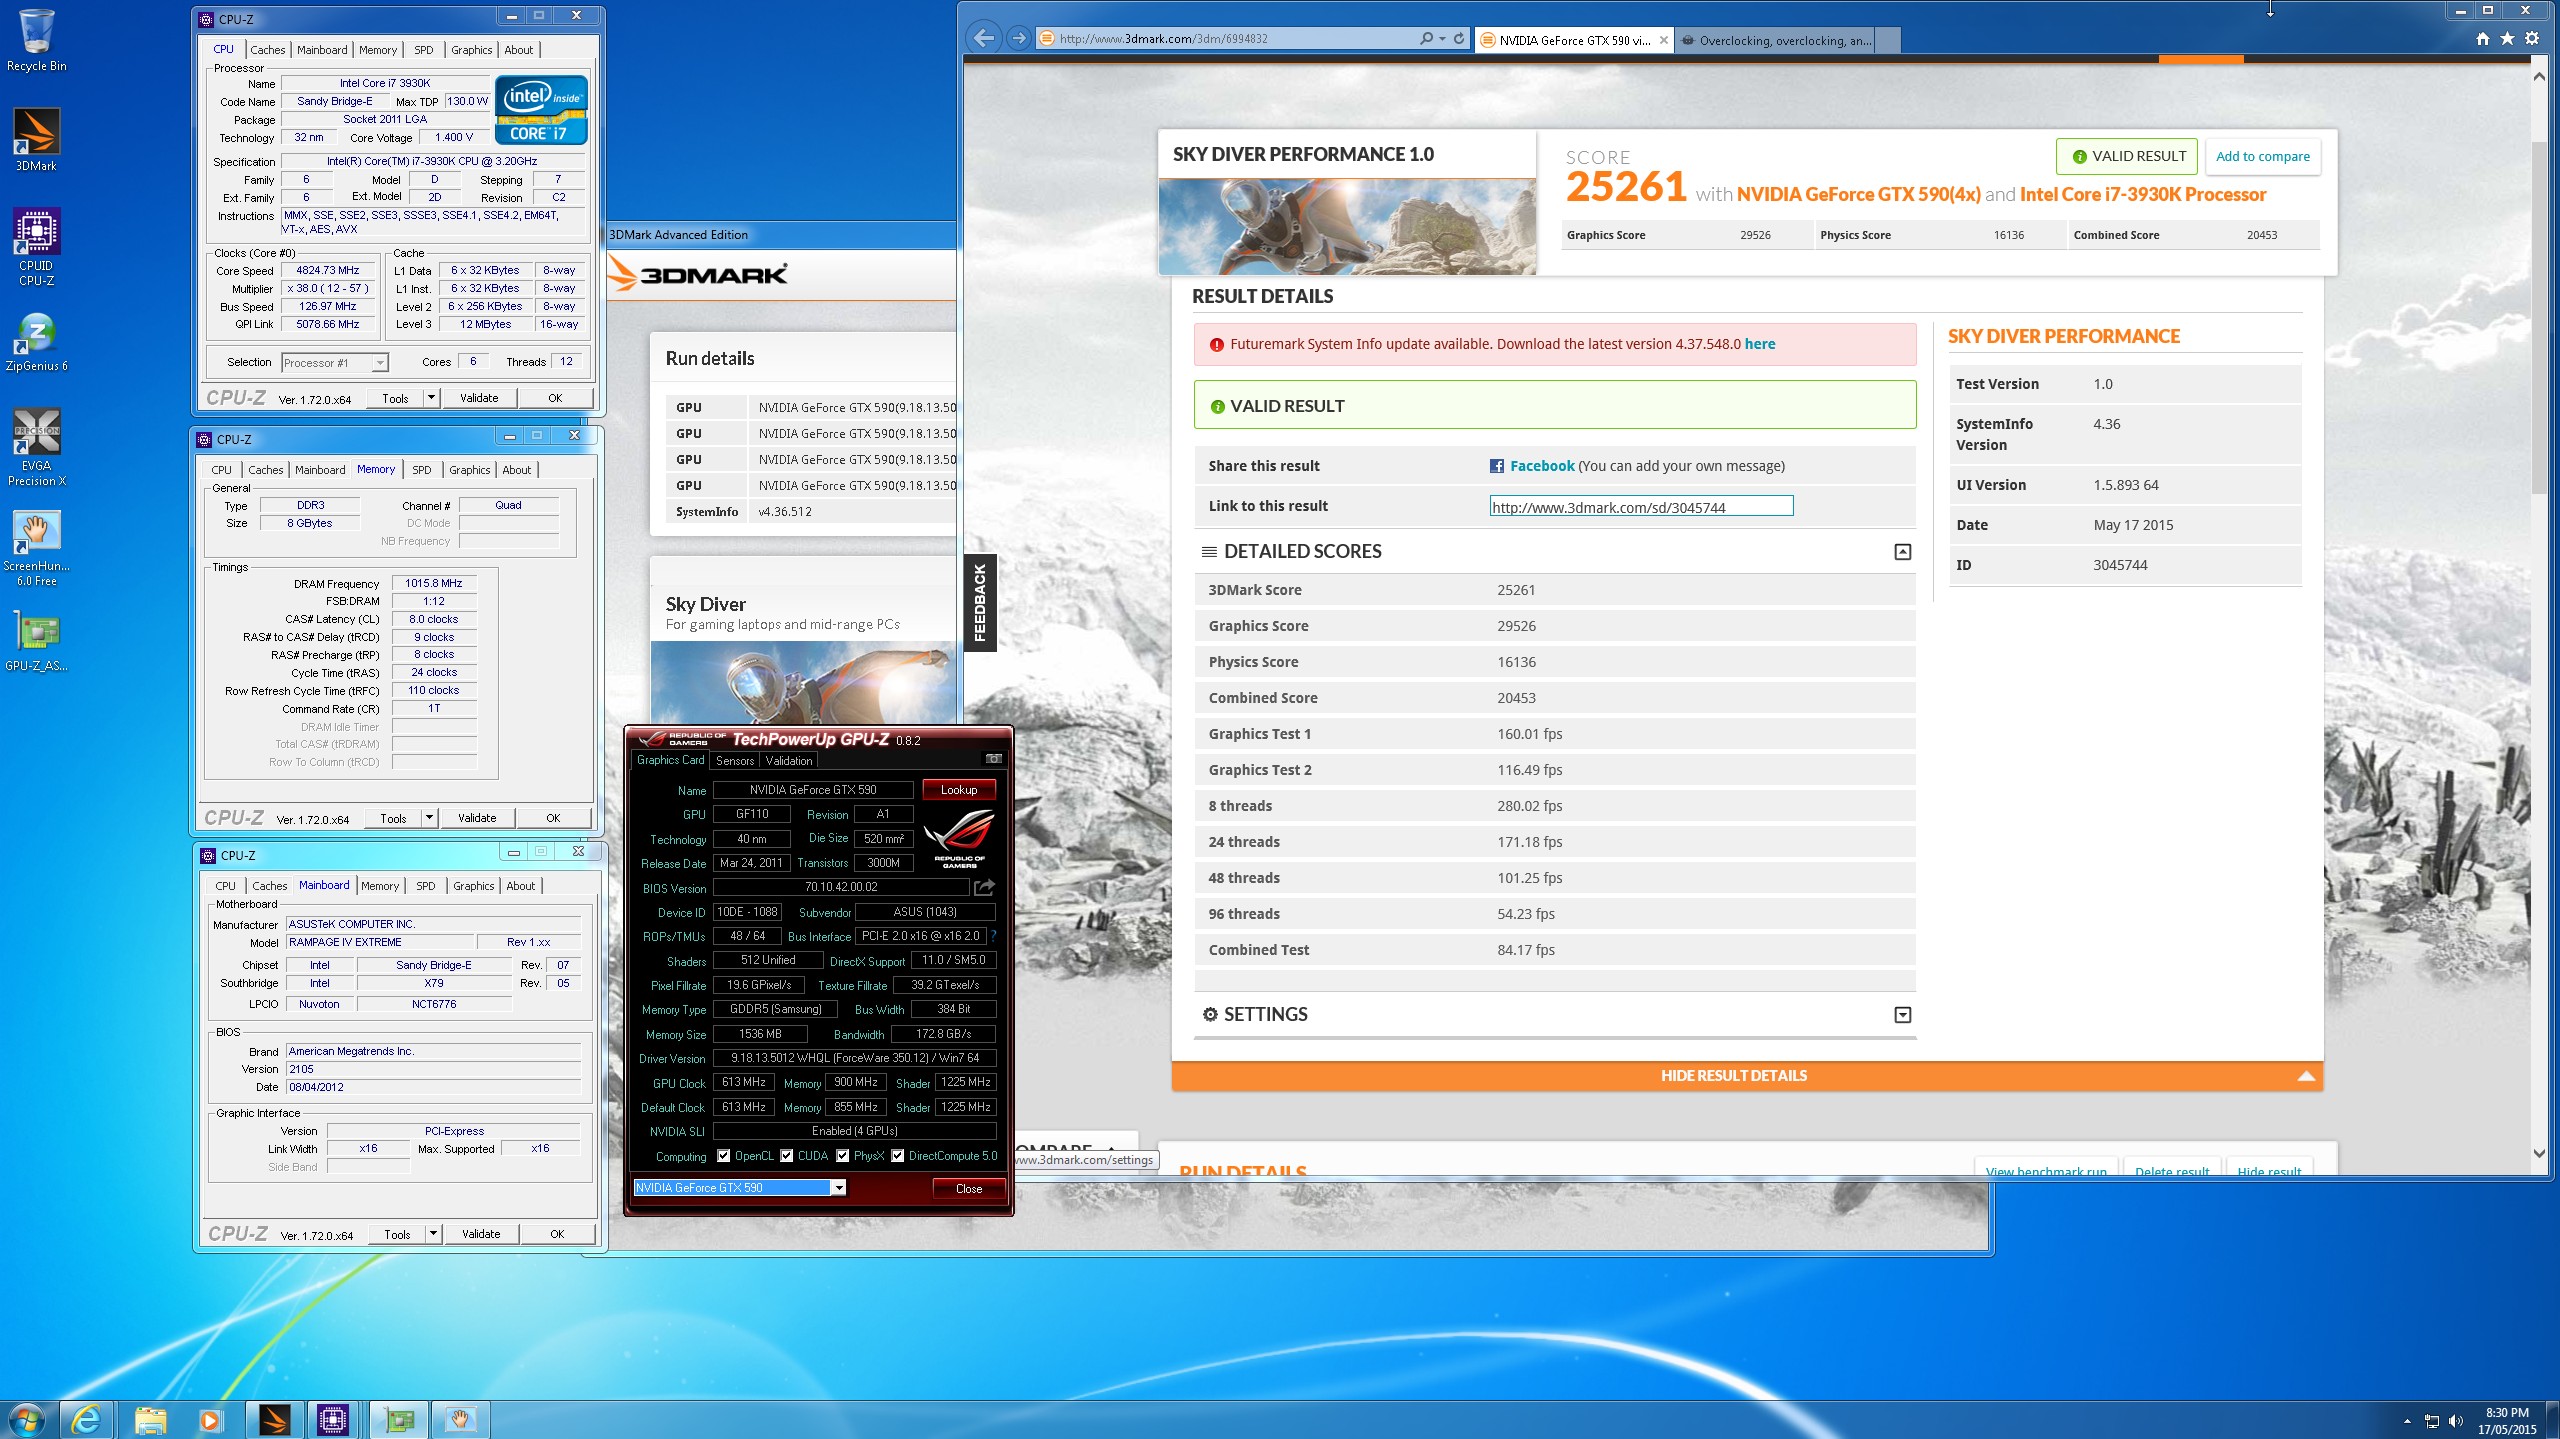
Task: Click the GPU-Z BIOS export icon
Action: click(984, 888)
